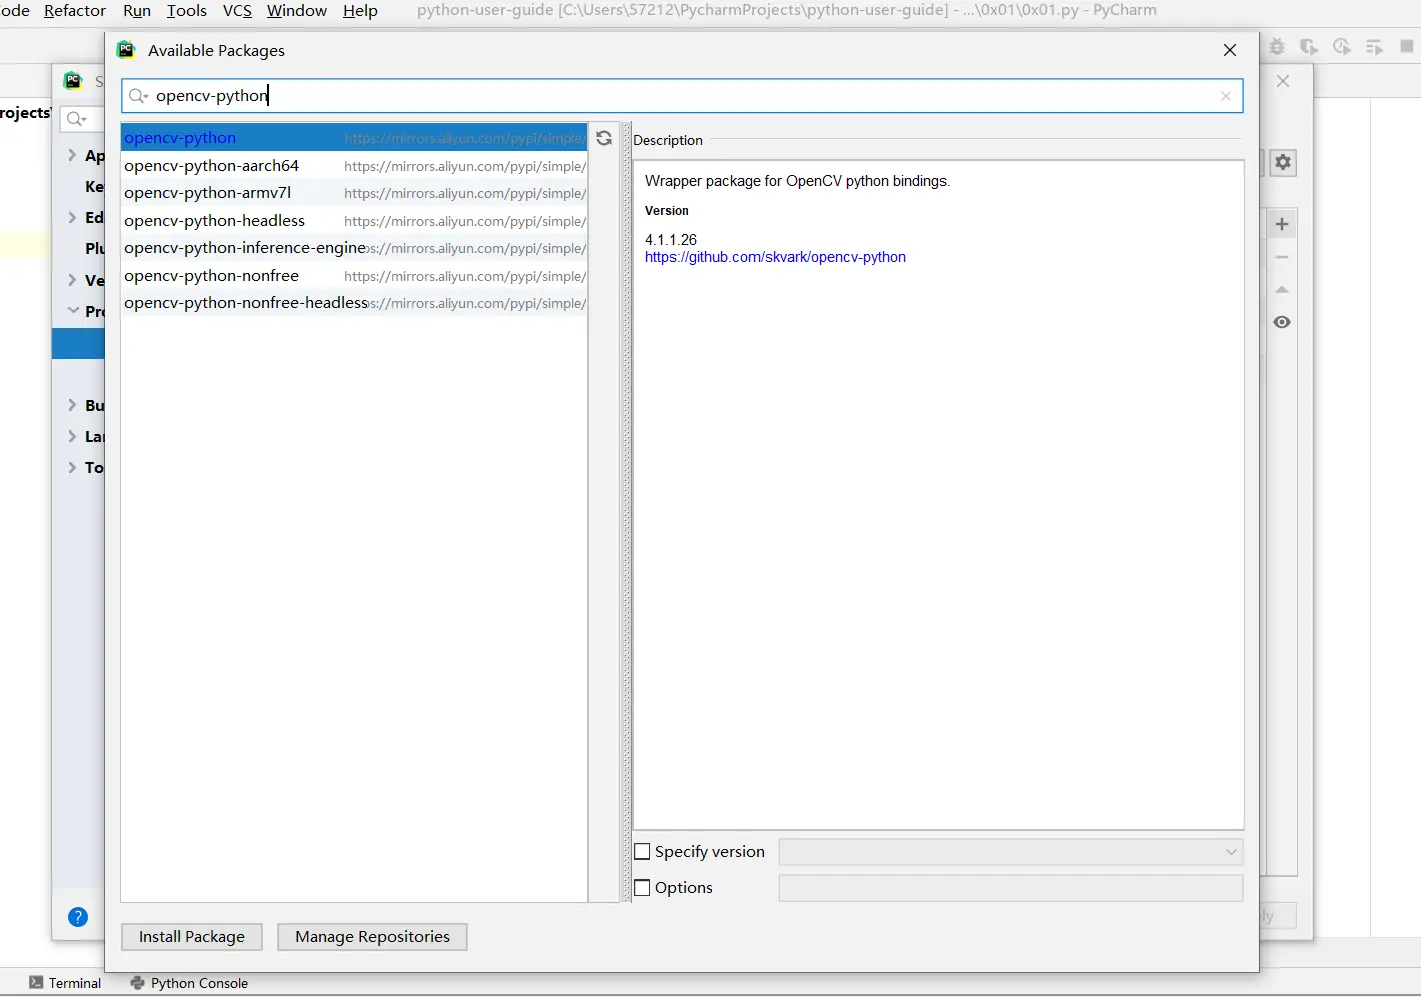Add a package with the plus icon
This screenshot has width=1421, height=997.
click(1282, 224)
